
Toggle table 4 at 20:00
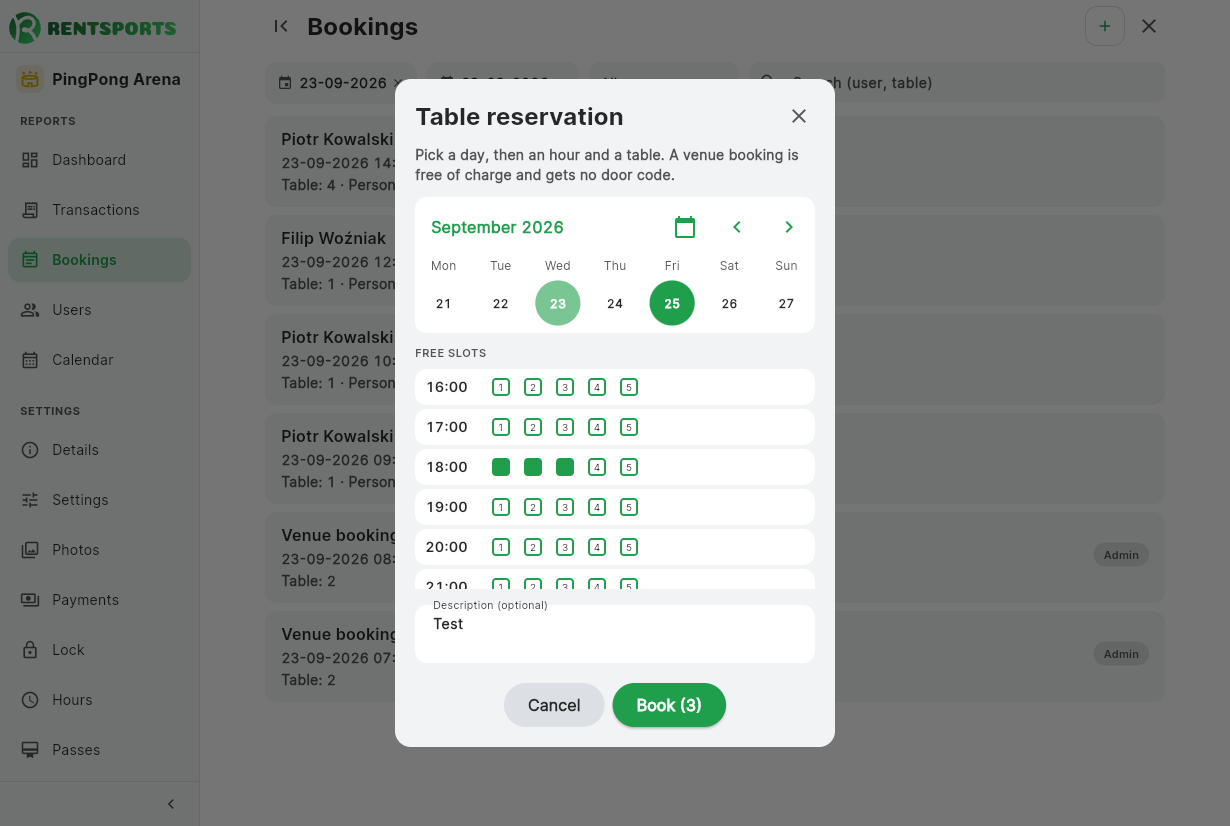597,547
